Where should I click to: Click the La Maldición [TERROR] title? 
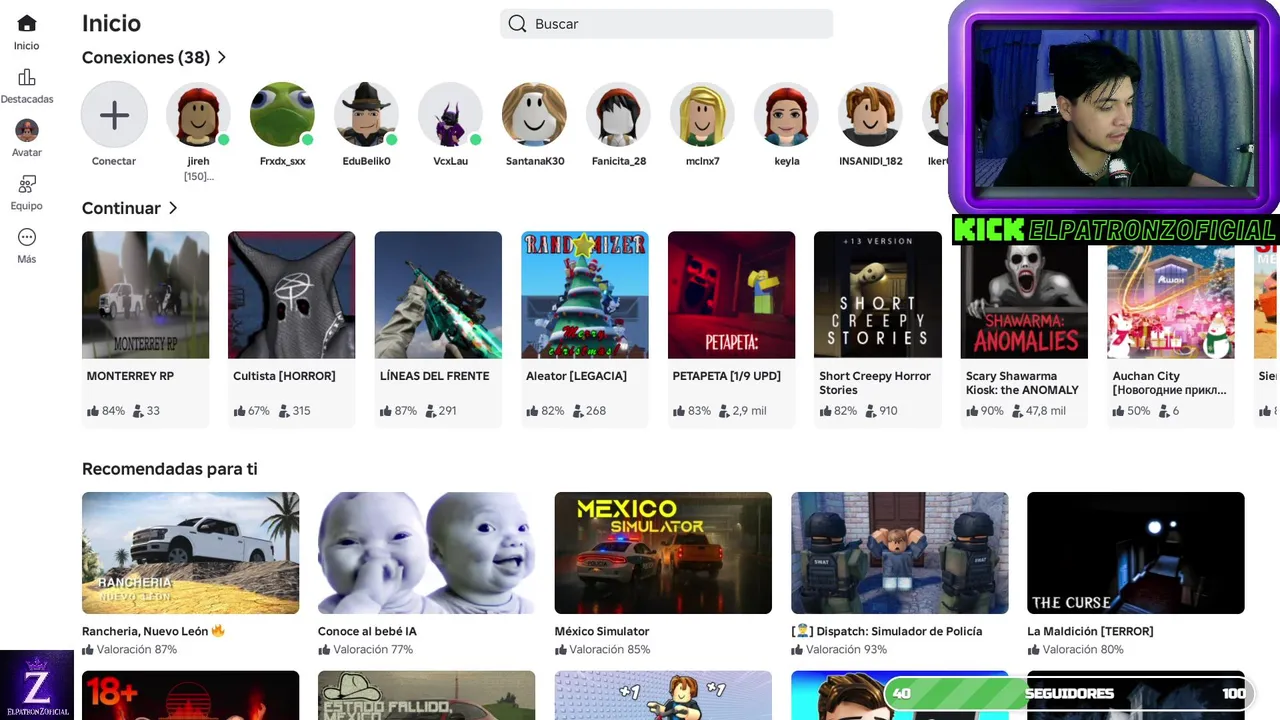pos(1090,631)
